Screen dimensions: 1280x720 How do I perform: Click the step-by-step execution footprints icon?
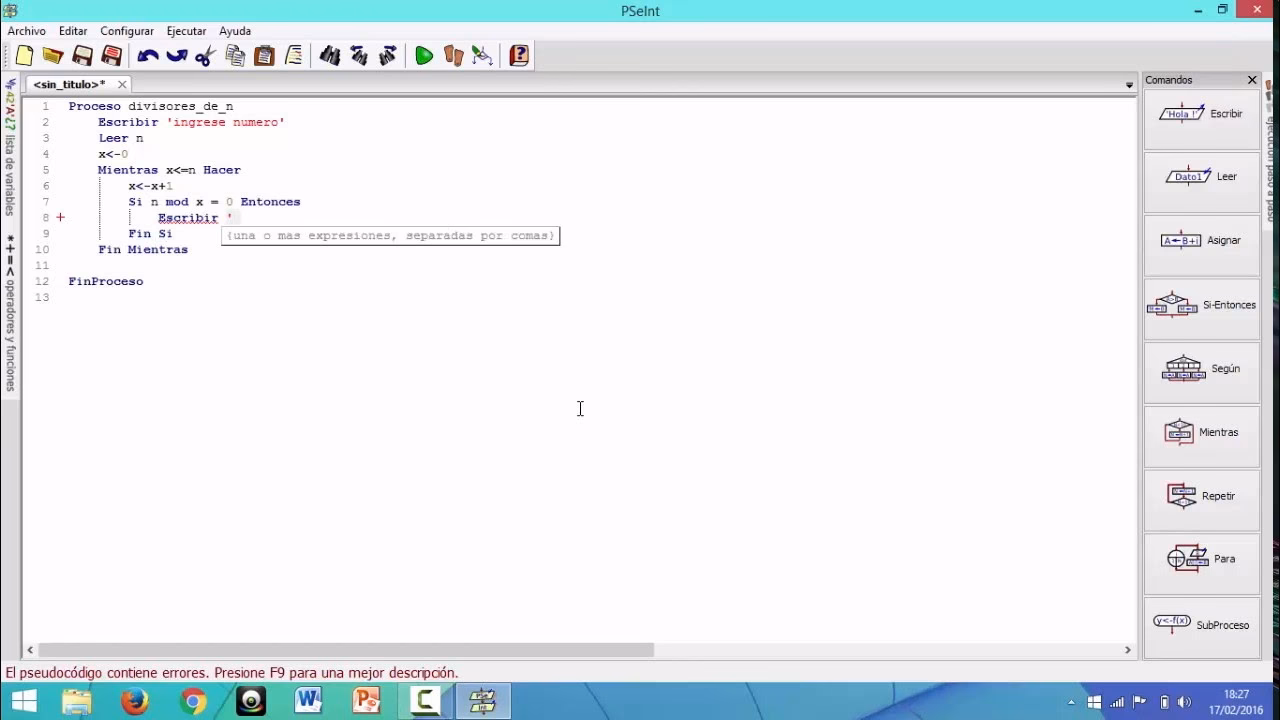tap(453, 56)
